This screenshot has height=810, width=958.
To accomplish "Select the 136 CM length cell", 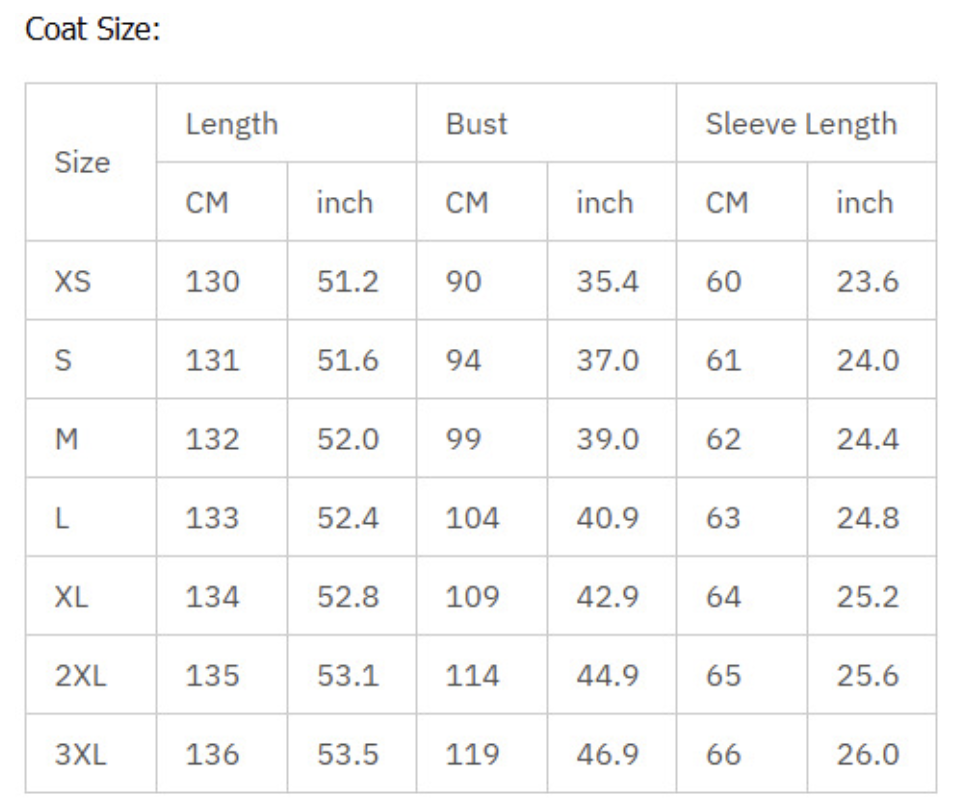I will point(212,754).
